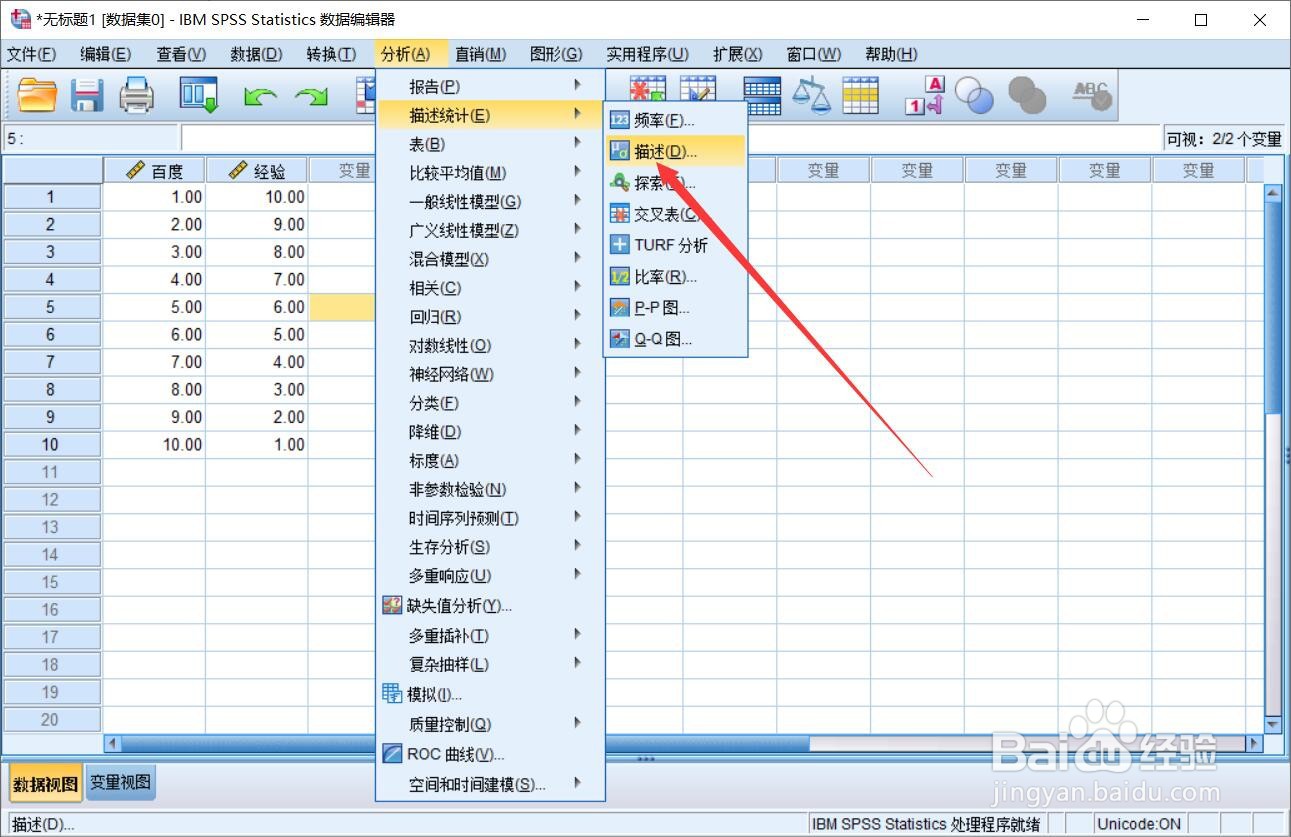The height and width of the screenshot is (837, 1291).
Task: Click the vertical scrollbar down arrow
Action: pyautogui.click(x=1273, y=724)
